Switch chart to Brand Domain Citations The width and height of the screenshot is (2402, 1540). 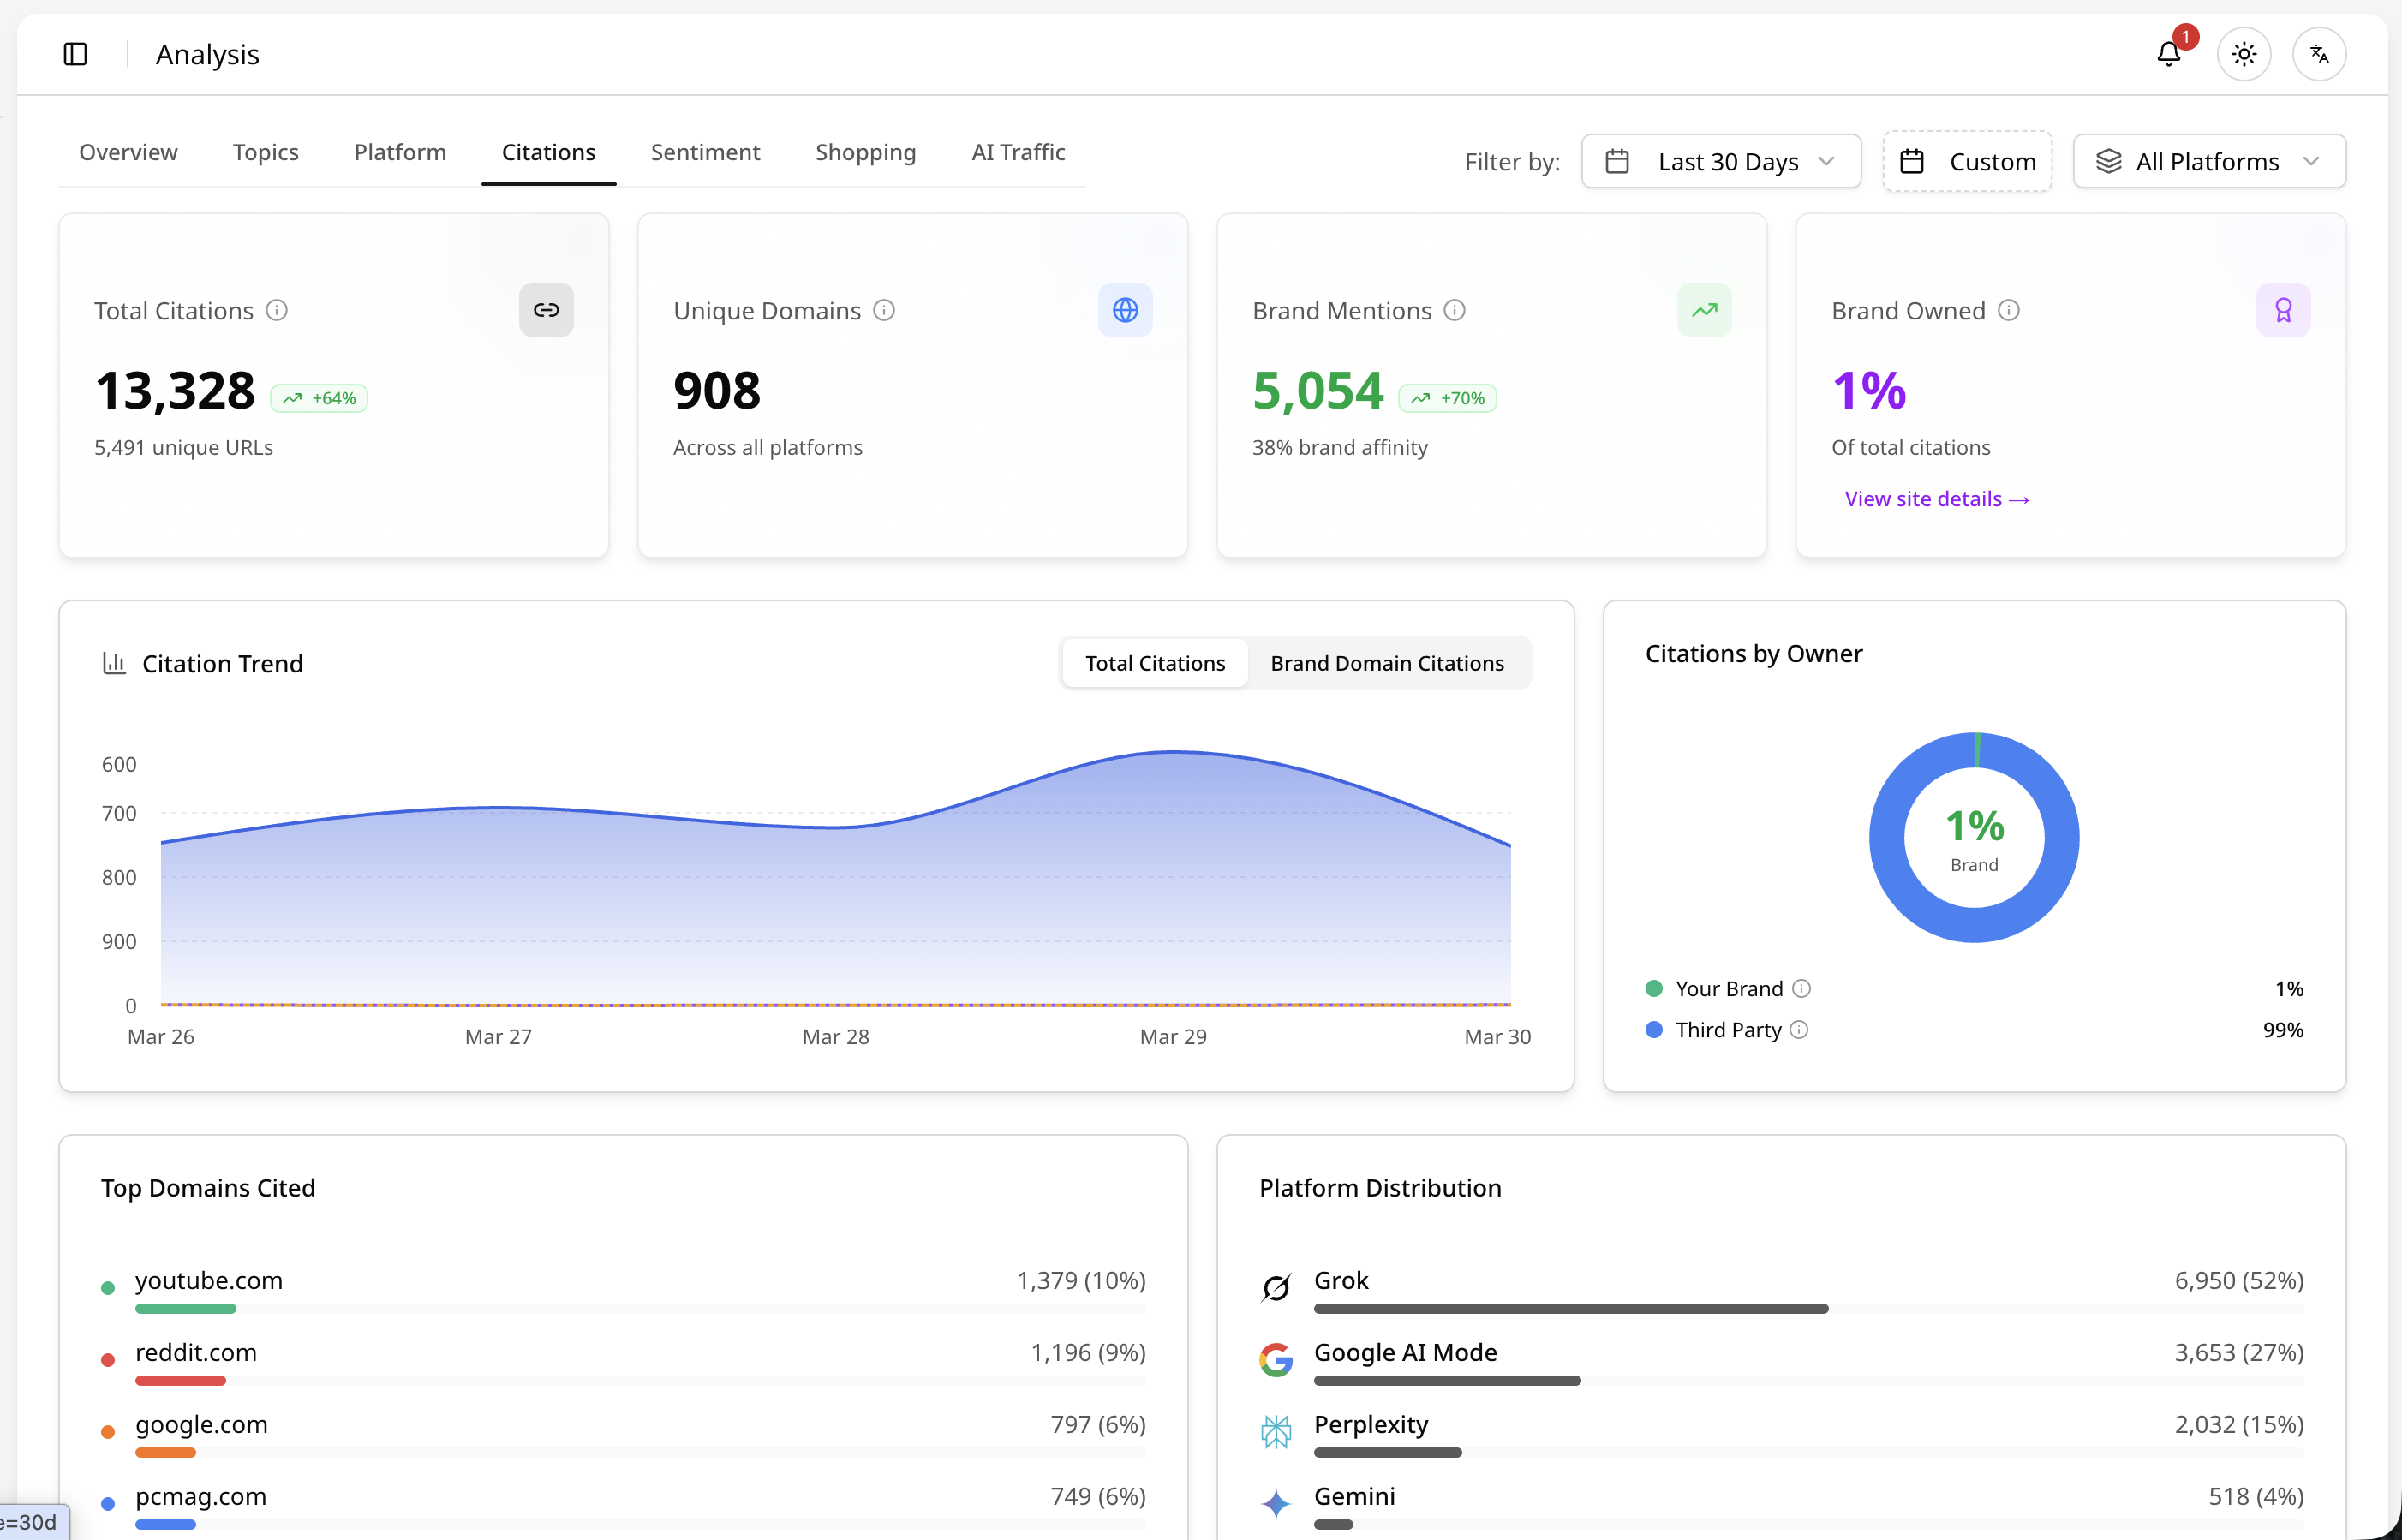[x=1387, y=663]
